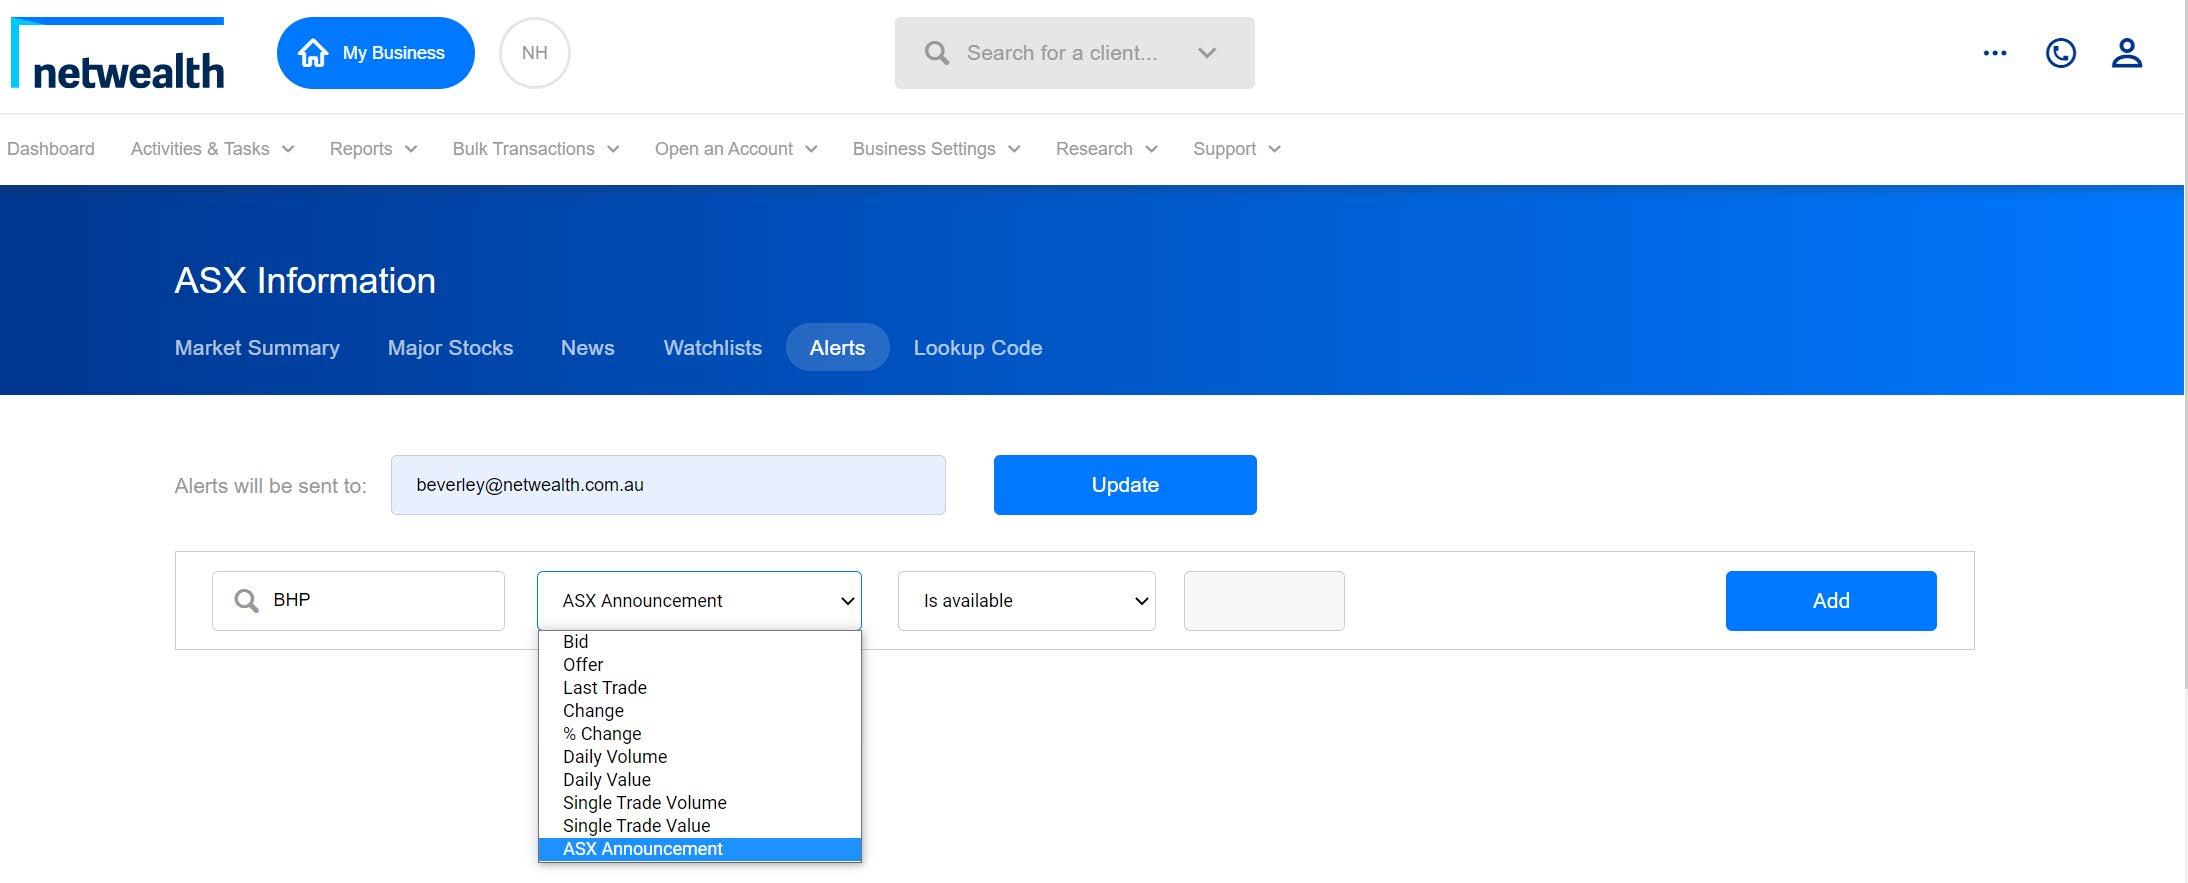Screen dimensions: 2188x883
Task: Switch to Lookup Code tab
Action: 978,348
